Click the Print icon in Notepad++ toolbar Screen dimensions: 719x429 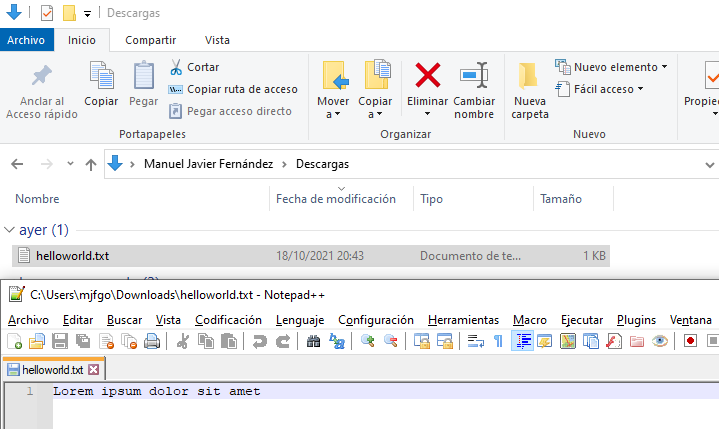click(152, 341)
